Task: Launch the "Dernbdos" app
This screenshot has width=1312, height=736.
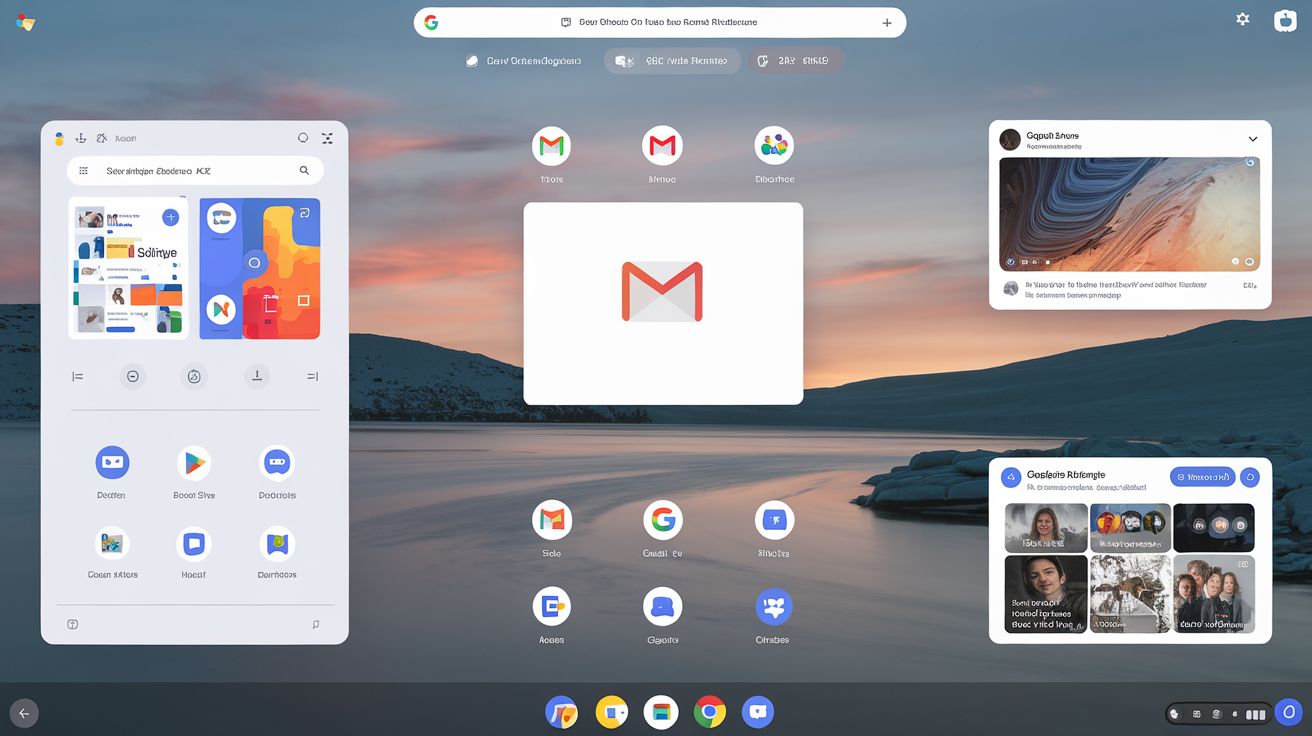Action: click(277, 543)
